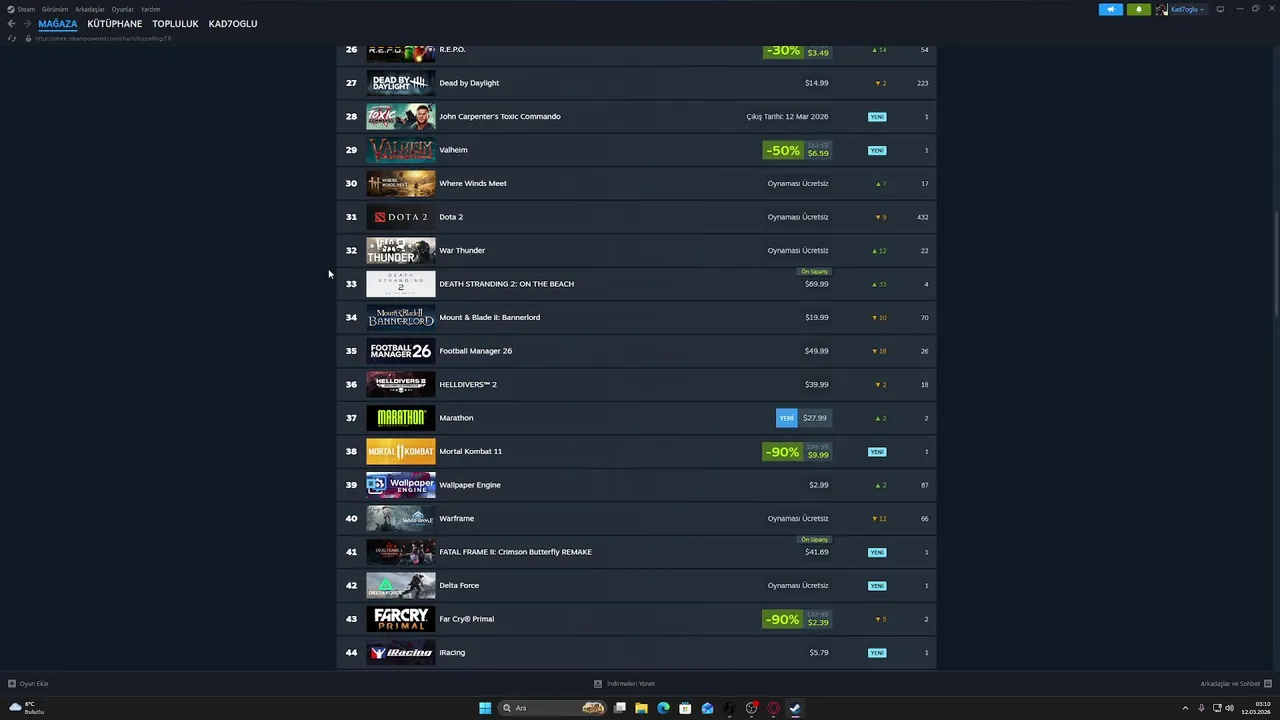Switch to Big Picture mode monitor icon

1220,9
